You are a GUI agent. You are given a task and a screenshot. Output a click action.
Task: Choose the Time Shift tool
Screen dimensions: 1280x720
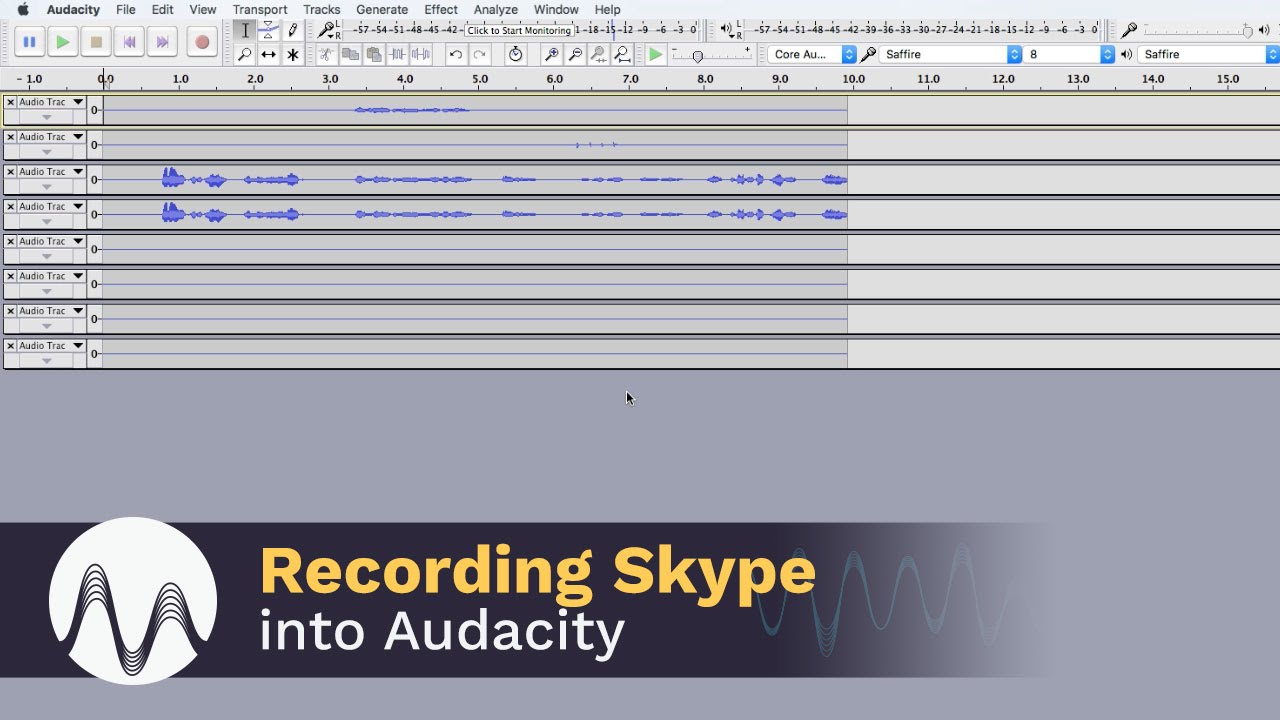pyautogui.click(x=267, y=53)
